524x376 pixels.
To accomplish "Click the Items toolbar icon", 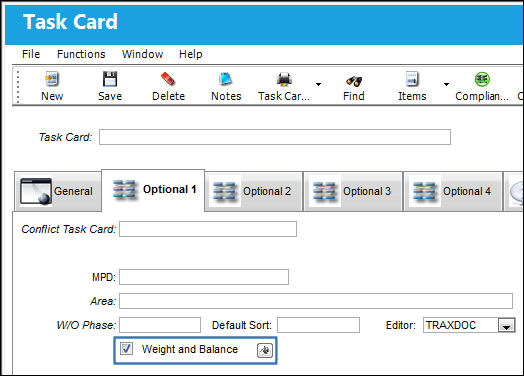I will point(412,79).
